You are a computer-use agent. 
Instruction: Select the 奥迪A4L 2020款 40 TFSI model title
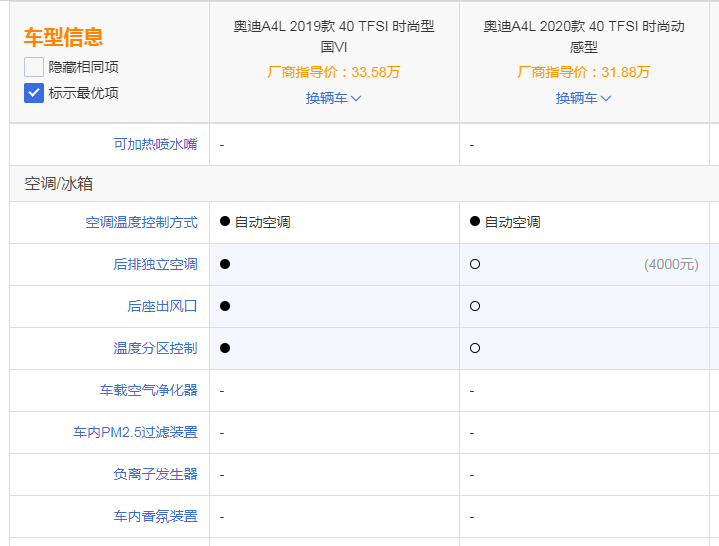584,36
